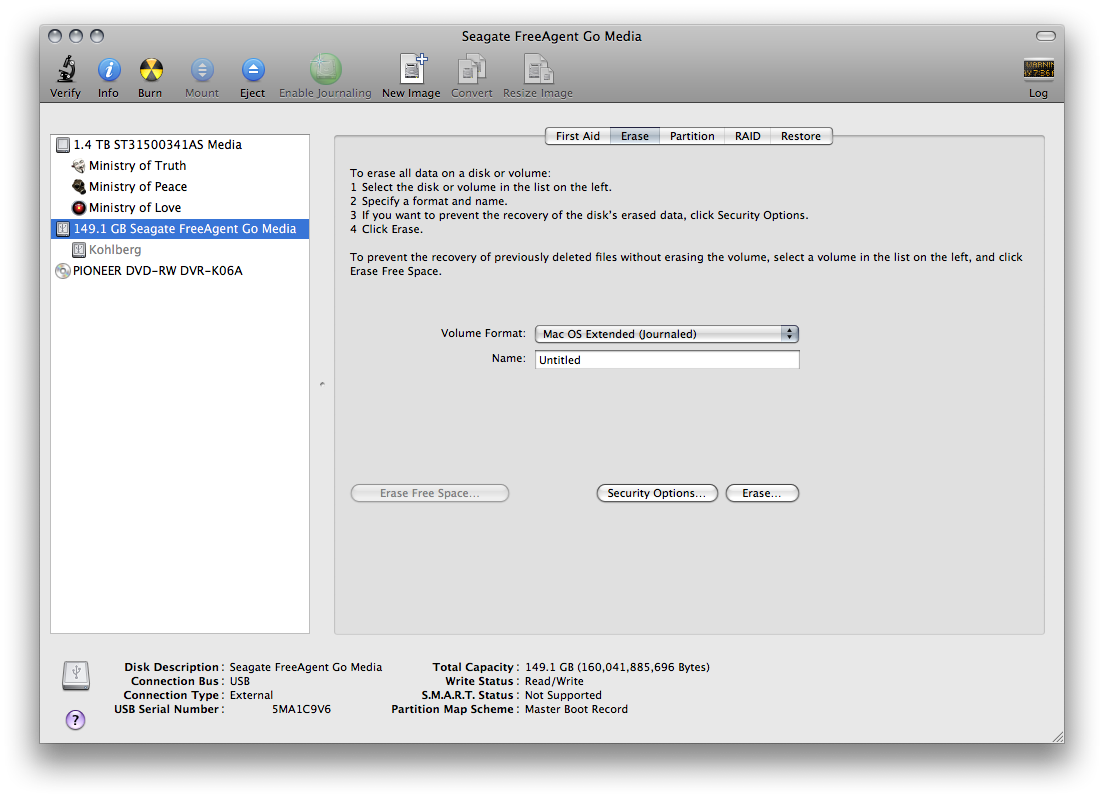Image resolution: width=1104 pixels, height=798 pixels.
Task: Select Ministry of Truth volume
Action: click(180, 166)
